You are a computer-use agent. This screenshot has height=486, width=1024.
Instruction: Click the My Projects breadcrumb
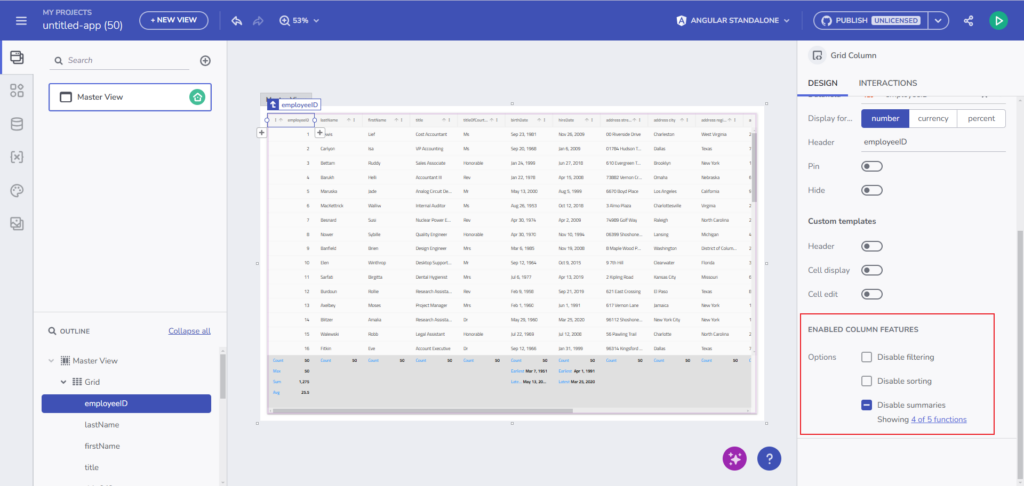click(x=67, y=12)
